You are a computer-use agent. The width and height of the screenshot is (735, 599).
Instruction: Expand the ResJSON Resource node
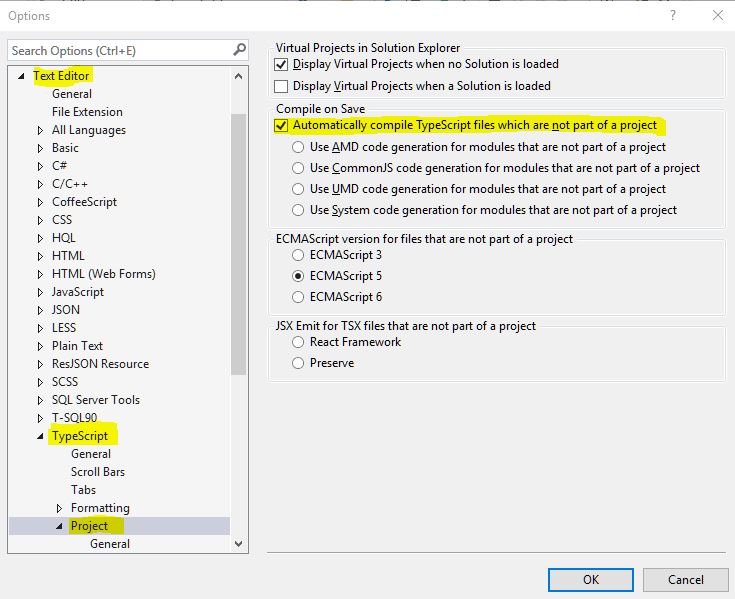coord(40,364)
